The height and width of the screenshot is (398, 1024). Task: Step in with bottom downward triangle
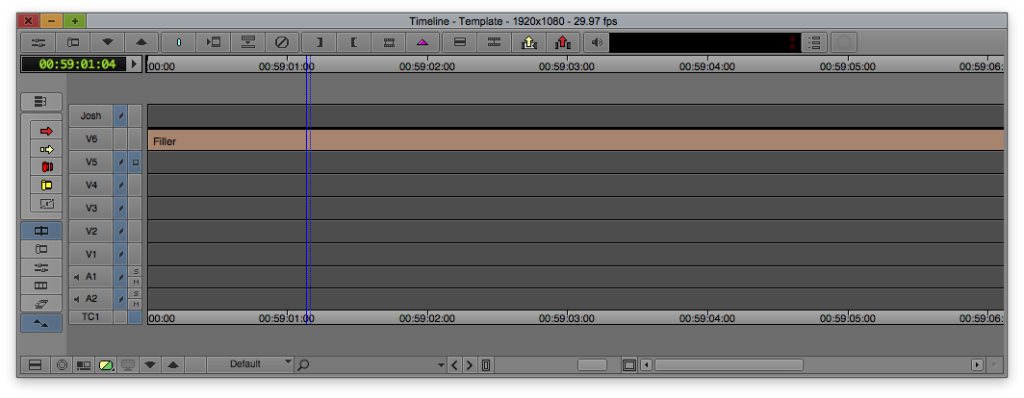[150, 365]
